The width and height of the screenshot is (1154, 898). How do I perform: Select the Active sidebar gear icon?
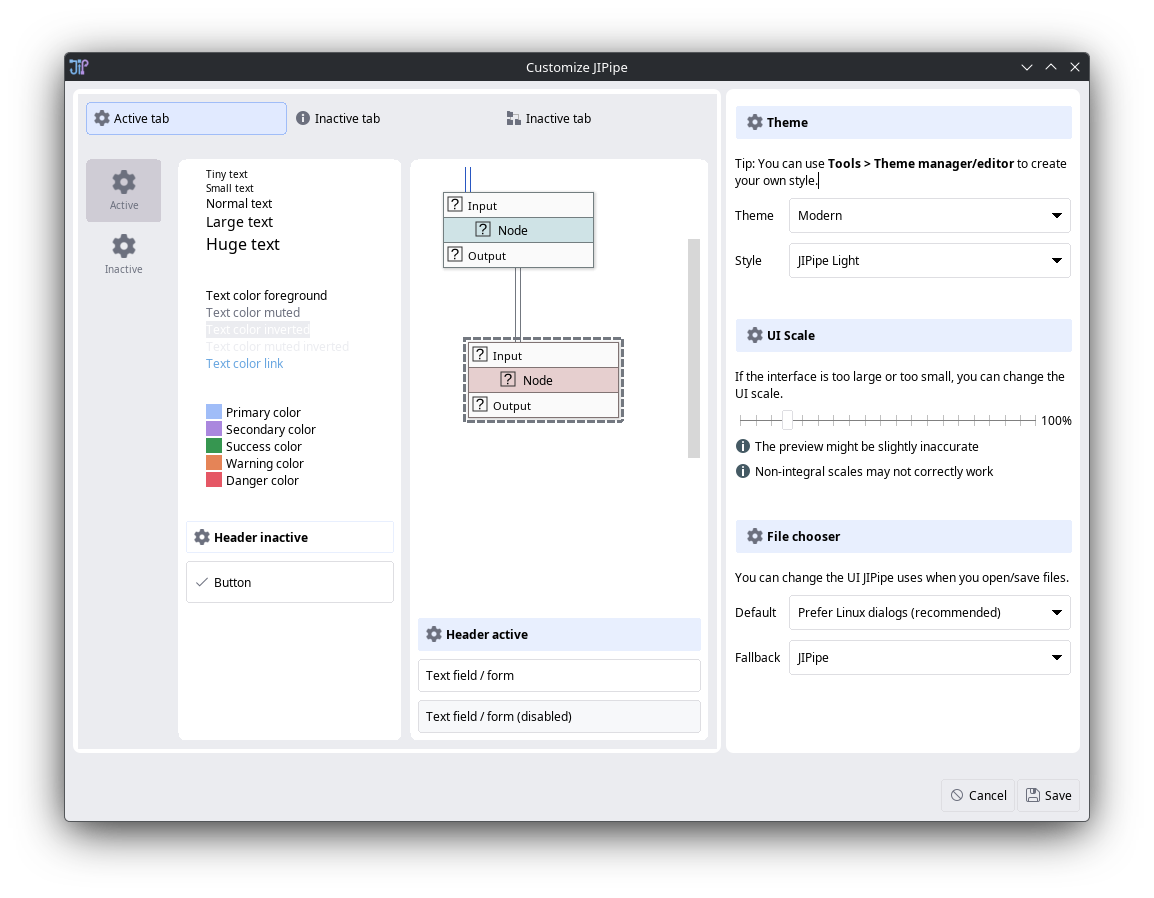pos(123,182)
